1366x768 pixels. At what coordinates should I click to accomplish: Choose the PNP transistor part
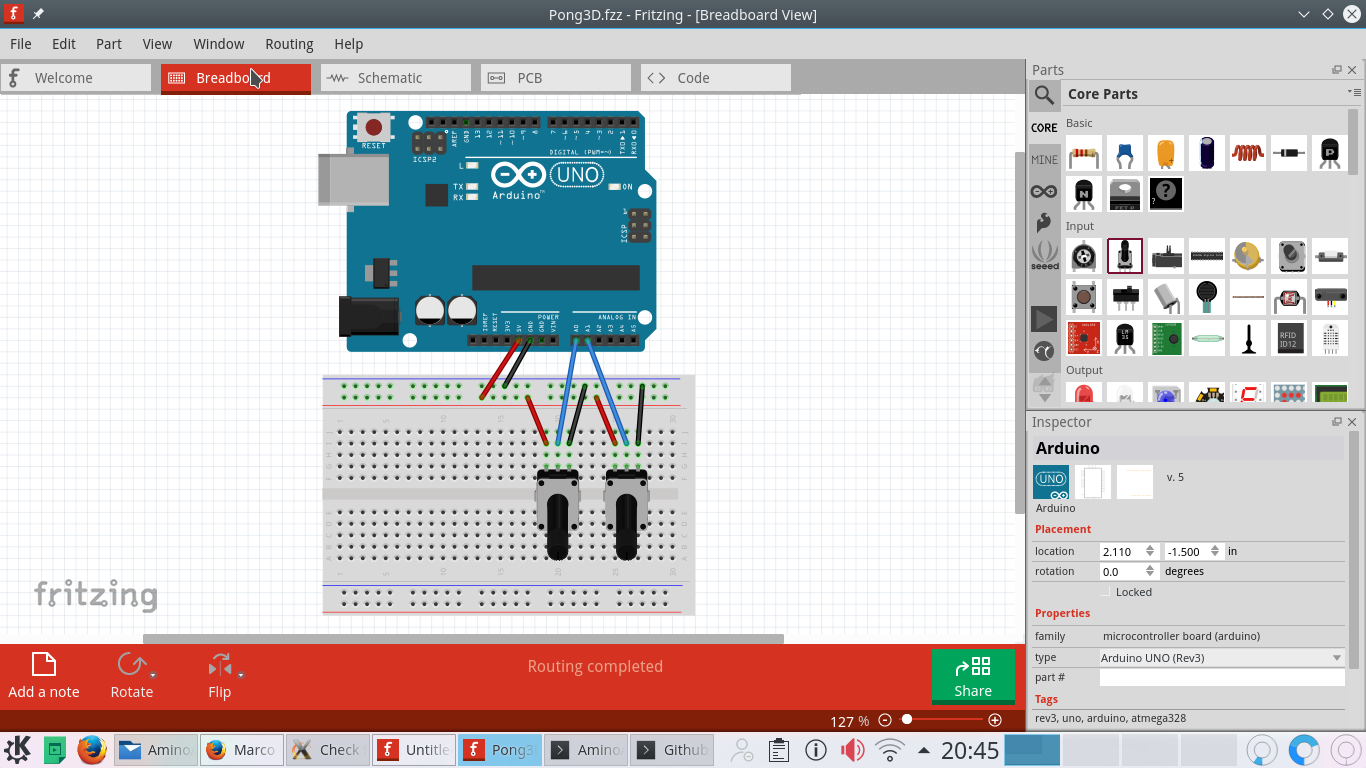1330,153
